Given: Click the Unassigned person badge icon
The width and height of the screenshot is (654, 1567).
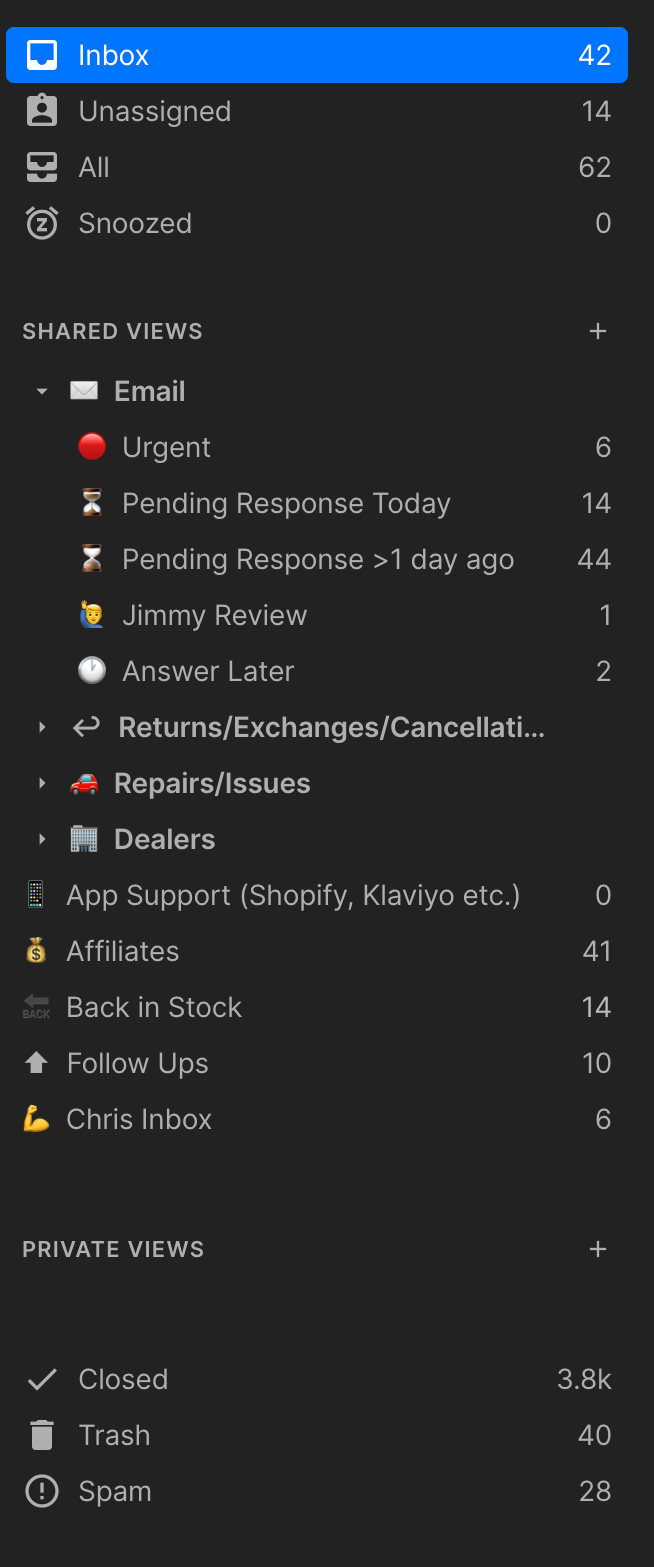Looking at the screenshot, I should 41,111.
